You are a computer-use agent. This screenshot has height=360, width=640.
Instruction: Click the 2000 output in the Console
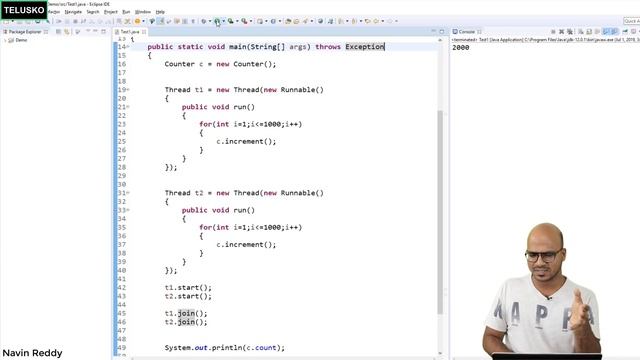(x=461, y=48)
